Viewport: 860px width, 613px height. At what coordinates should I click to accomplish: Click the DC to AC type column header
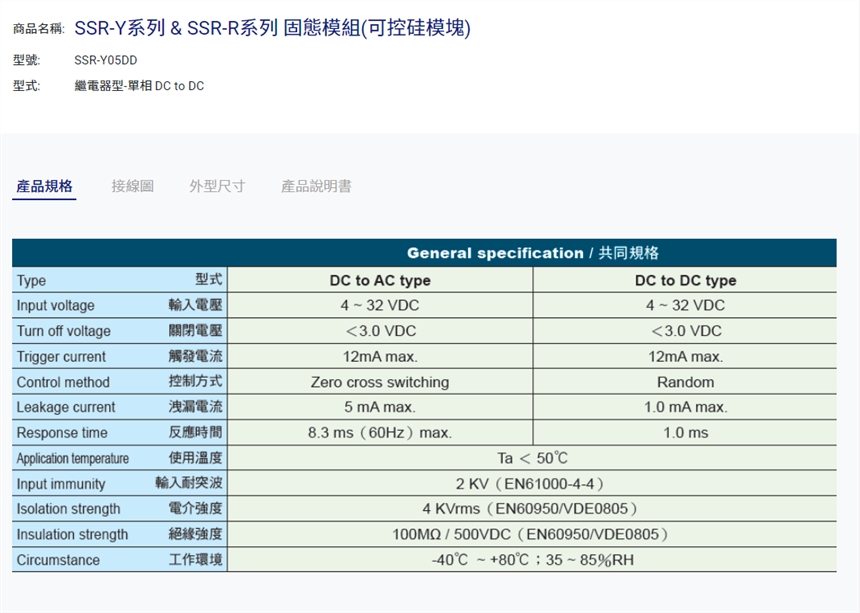[380, 280]
